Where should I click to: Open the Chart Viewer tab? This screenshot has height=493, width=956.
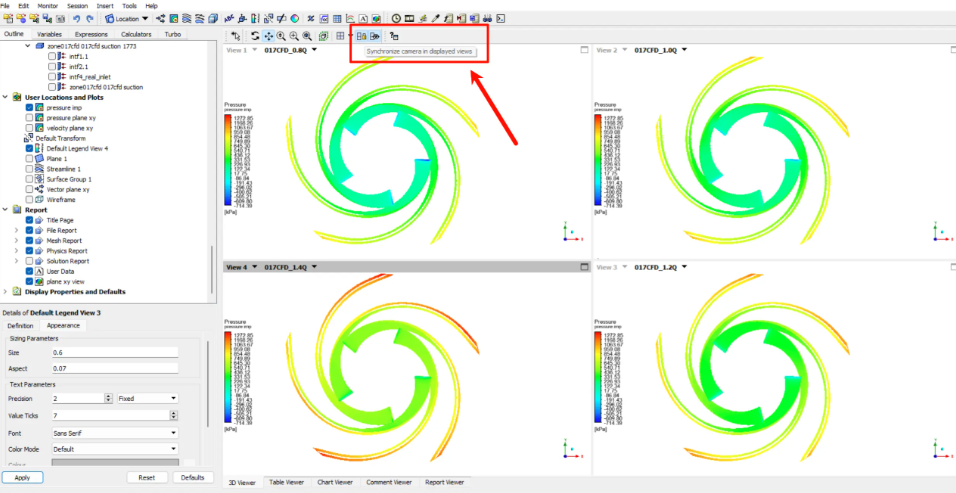click(x=334, y=482)
